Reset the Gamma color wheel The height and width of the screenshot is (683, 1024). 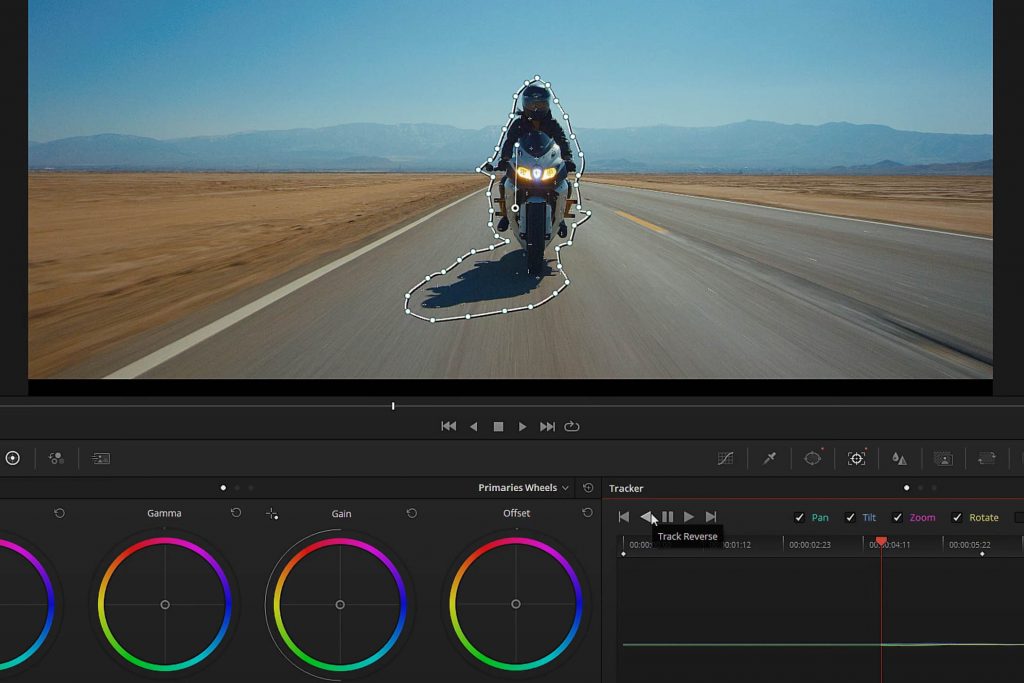point(233,513)
